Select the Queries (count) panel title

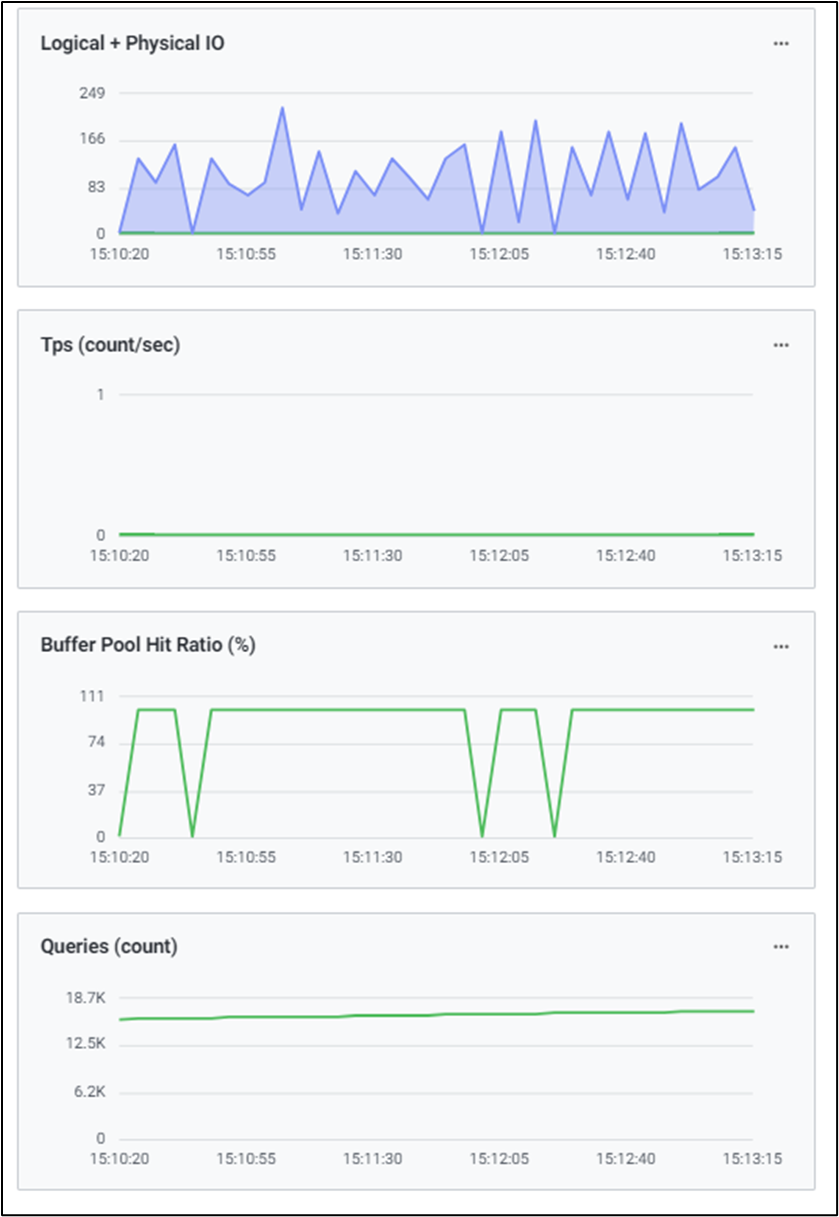[109, 946]
